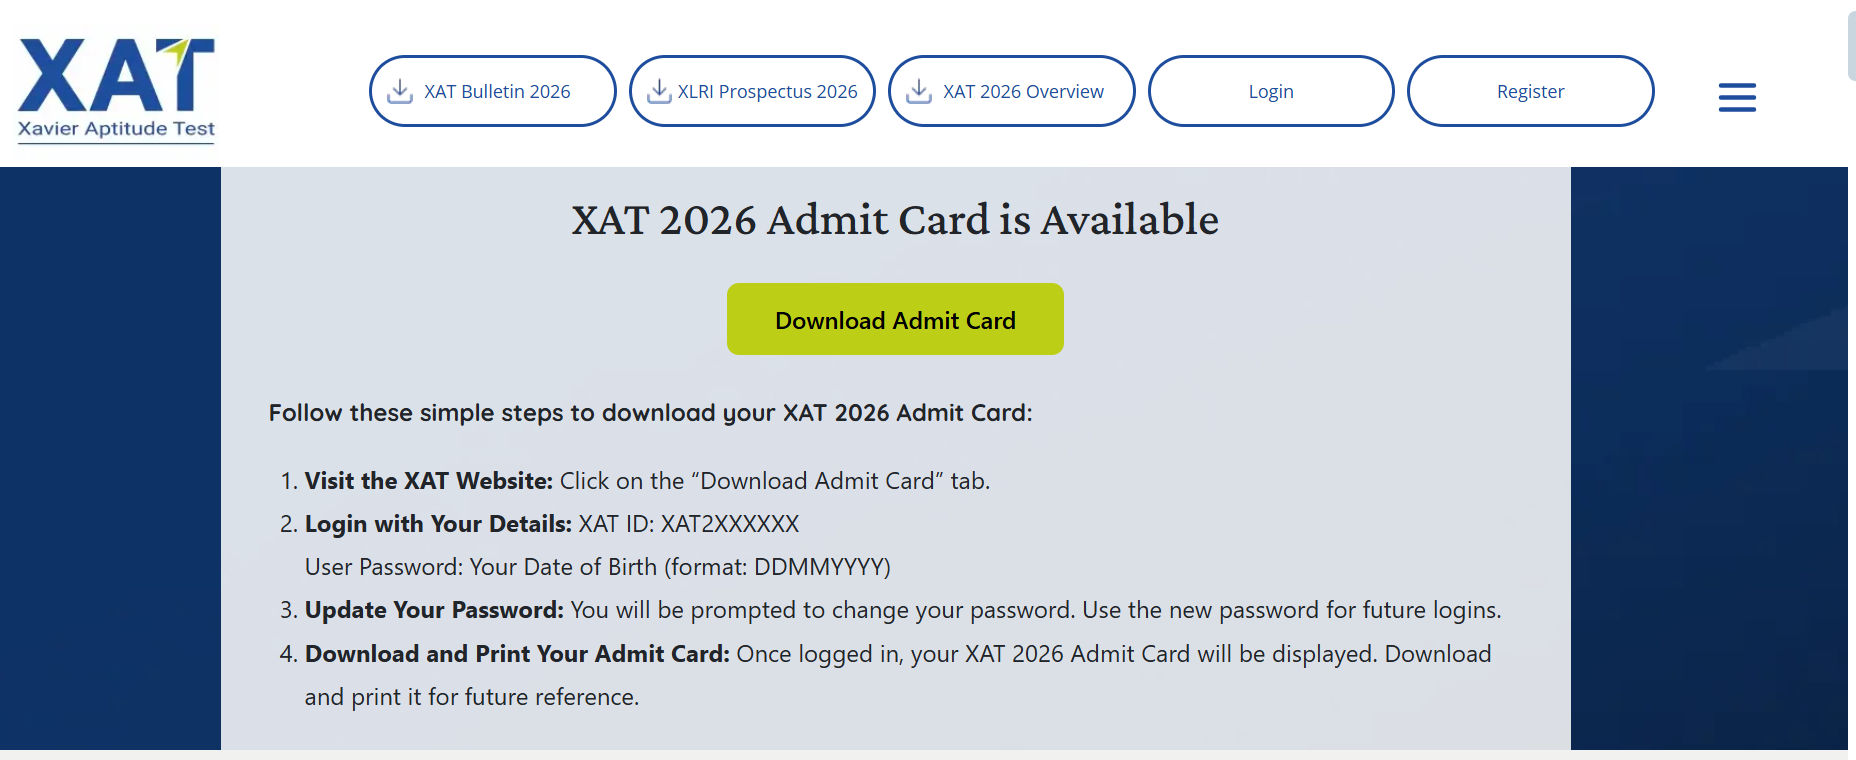Image resolution: width=1856 pixels, height=760 pixels.
Task: Open the XAT Bulletin 2026 button
Action: point(493,91)
